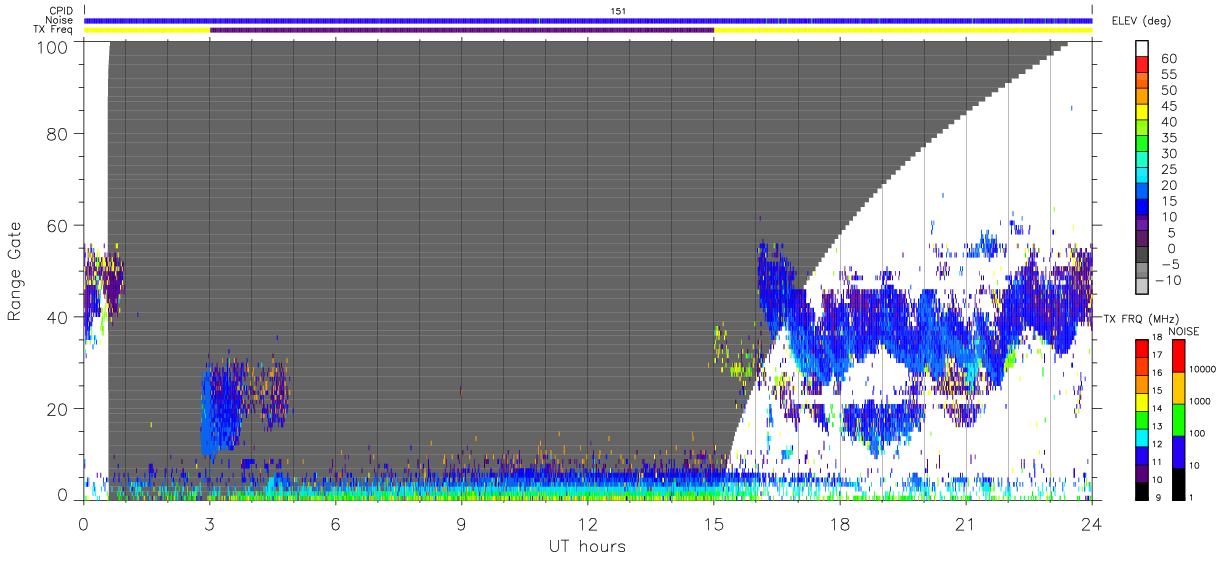Select the yellow 40–45 degree elevation swatch
This screenshot has width=1228, height=567.
[x=1142, y=113]
